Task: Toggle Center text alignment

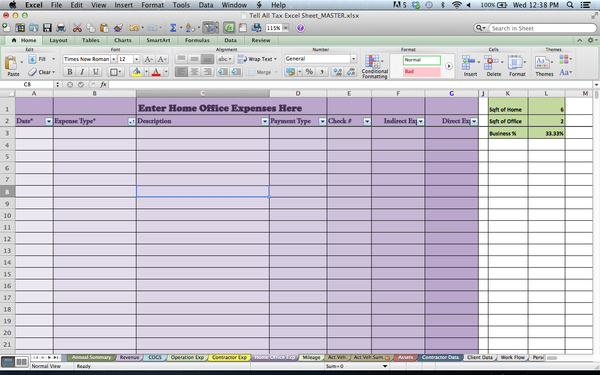Action: tap(194, 72)
